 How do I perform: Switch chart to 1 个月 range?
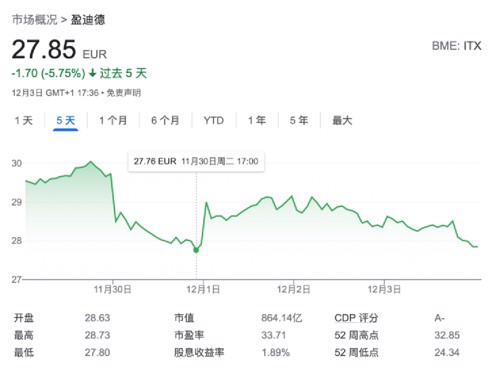[113, 120]
